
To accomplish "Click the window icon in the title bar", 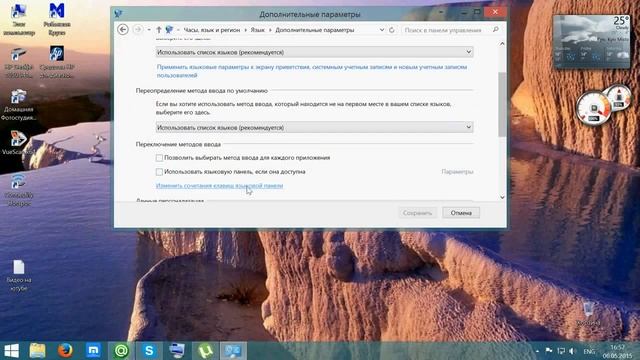I will [x=118, y=14].
